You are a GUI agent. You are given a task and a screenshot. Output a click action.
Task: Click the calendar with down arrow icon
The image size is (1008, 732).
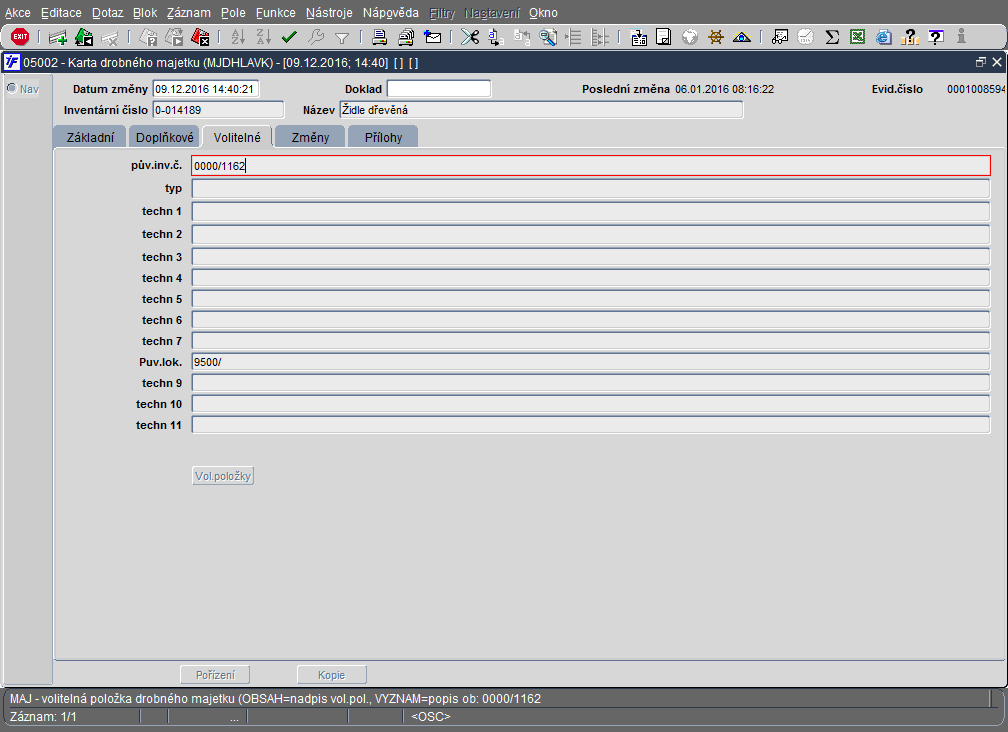[638, 37]
